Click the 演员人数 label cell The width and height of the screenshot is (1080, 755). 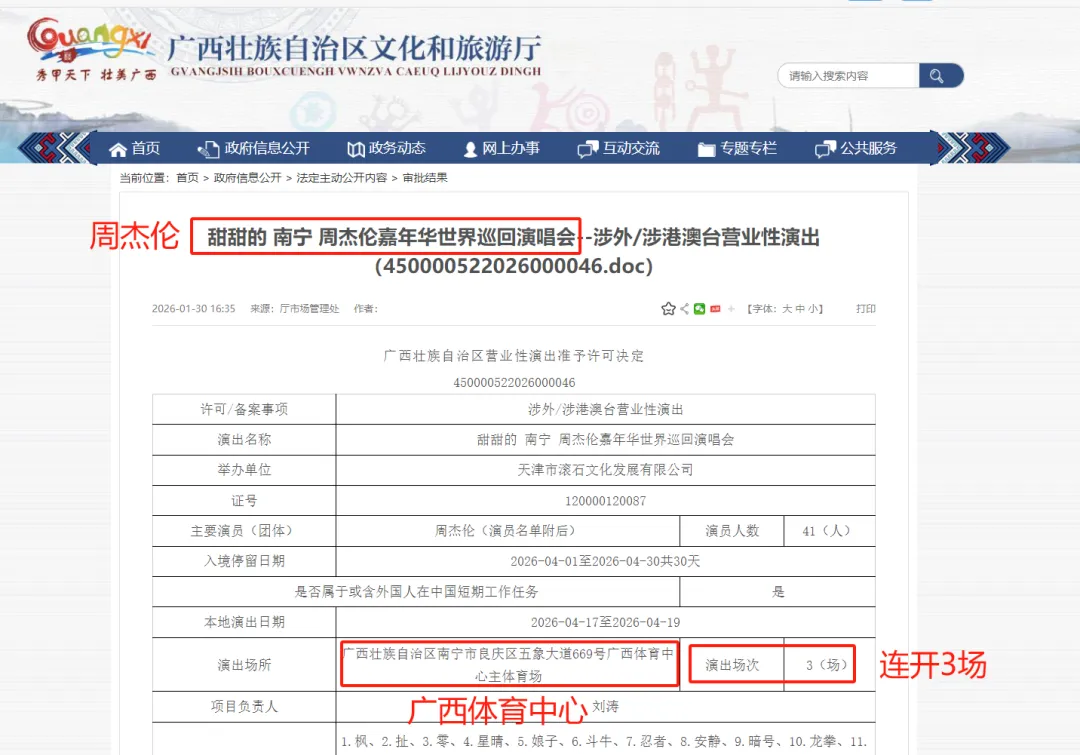pos(731,531)
